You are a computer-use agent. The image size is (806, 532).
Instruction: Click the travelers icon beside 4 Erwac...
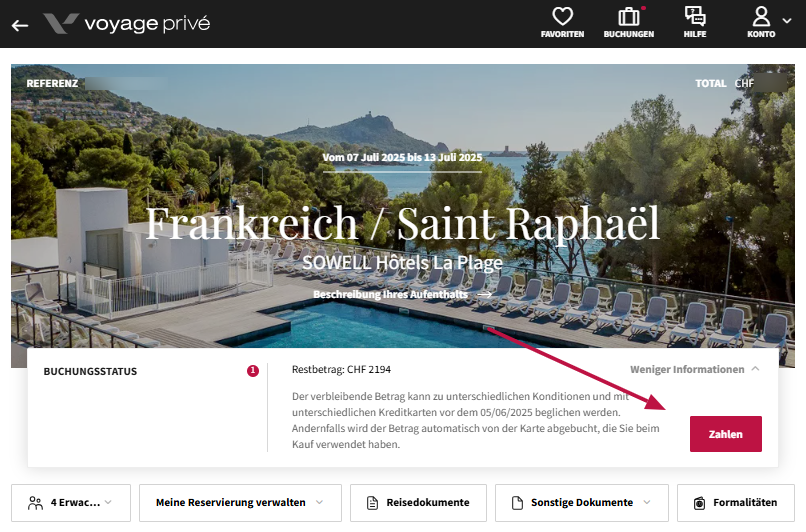pos(35,503)
